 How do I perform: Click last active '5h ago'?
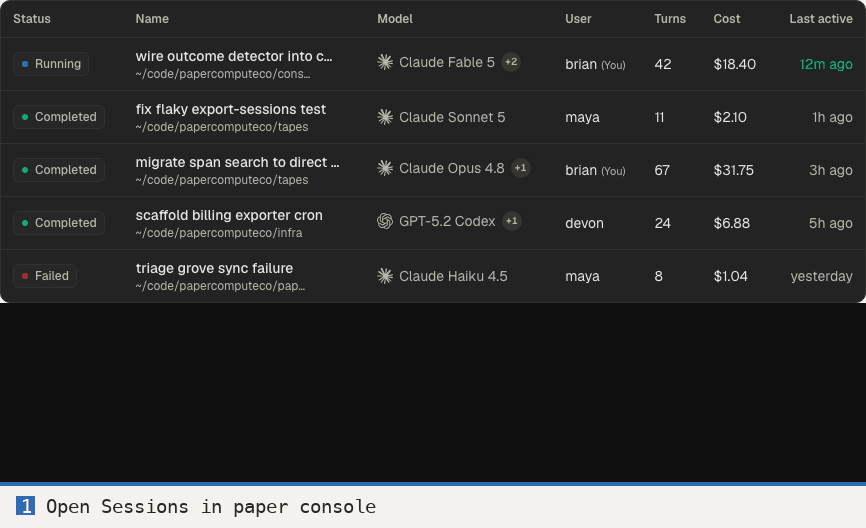(831, 223)
